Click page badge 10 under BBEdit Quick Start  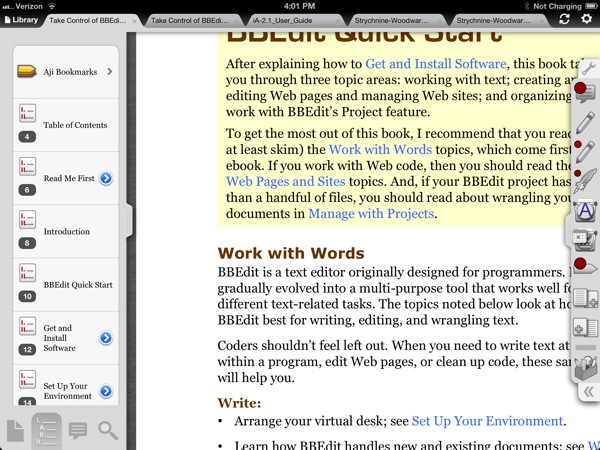[x=27, y=296]
